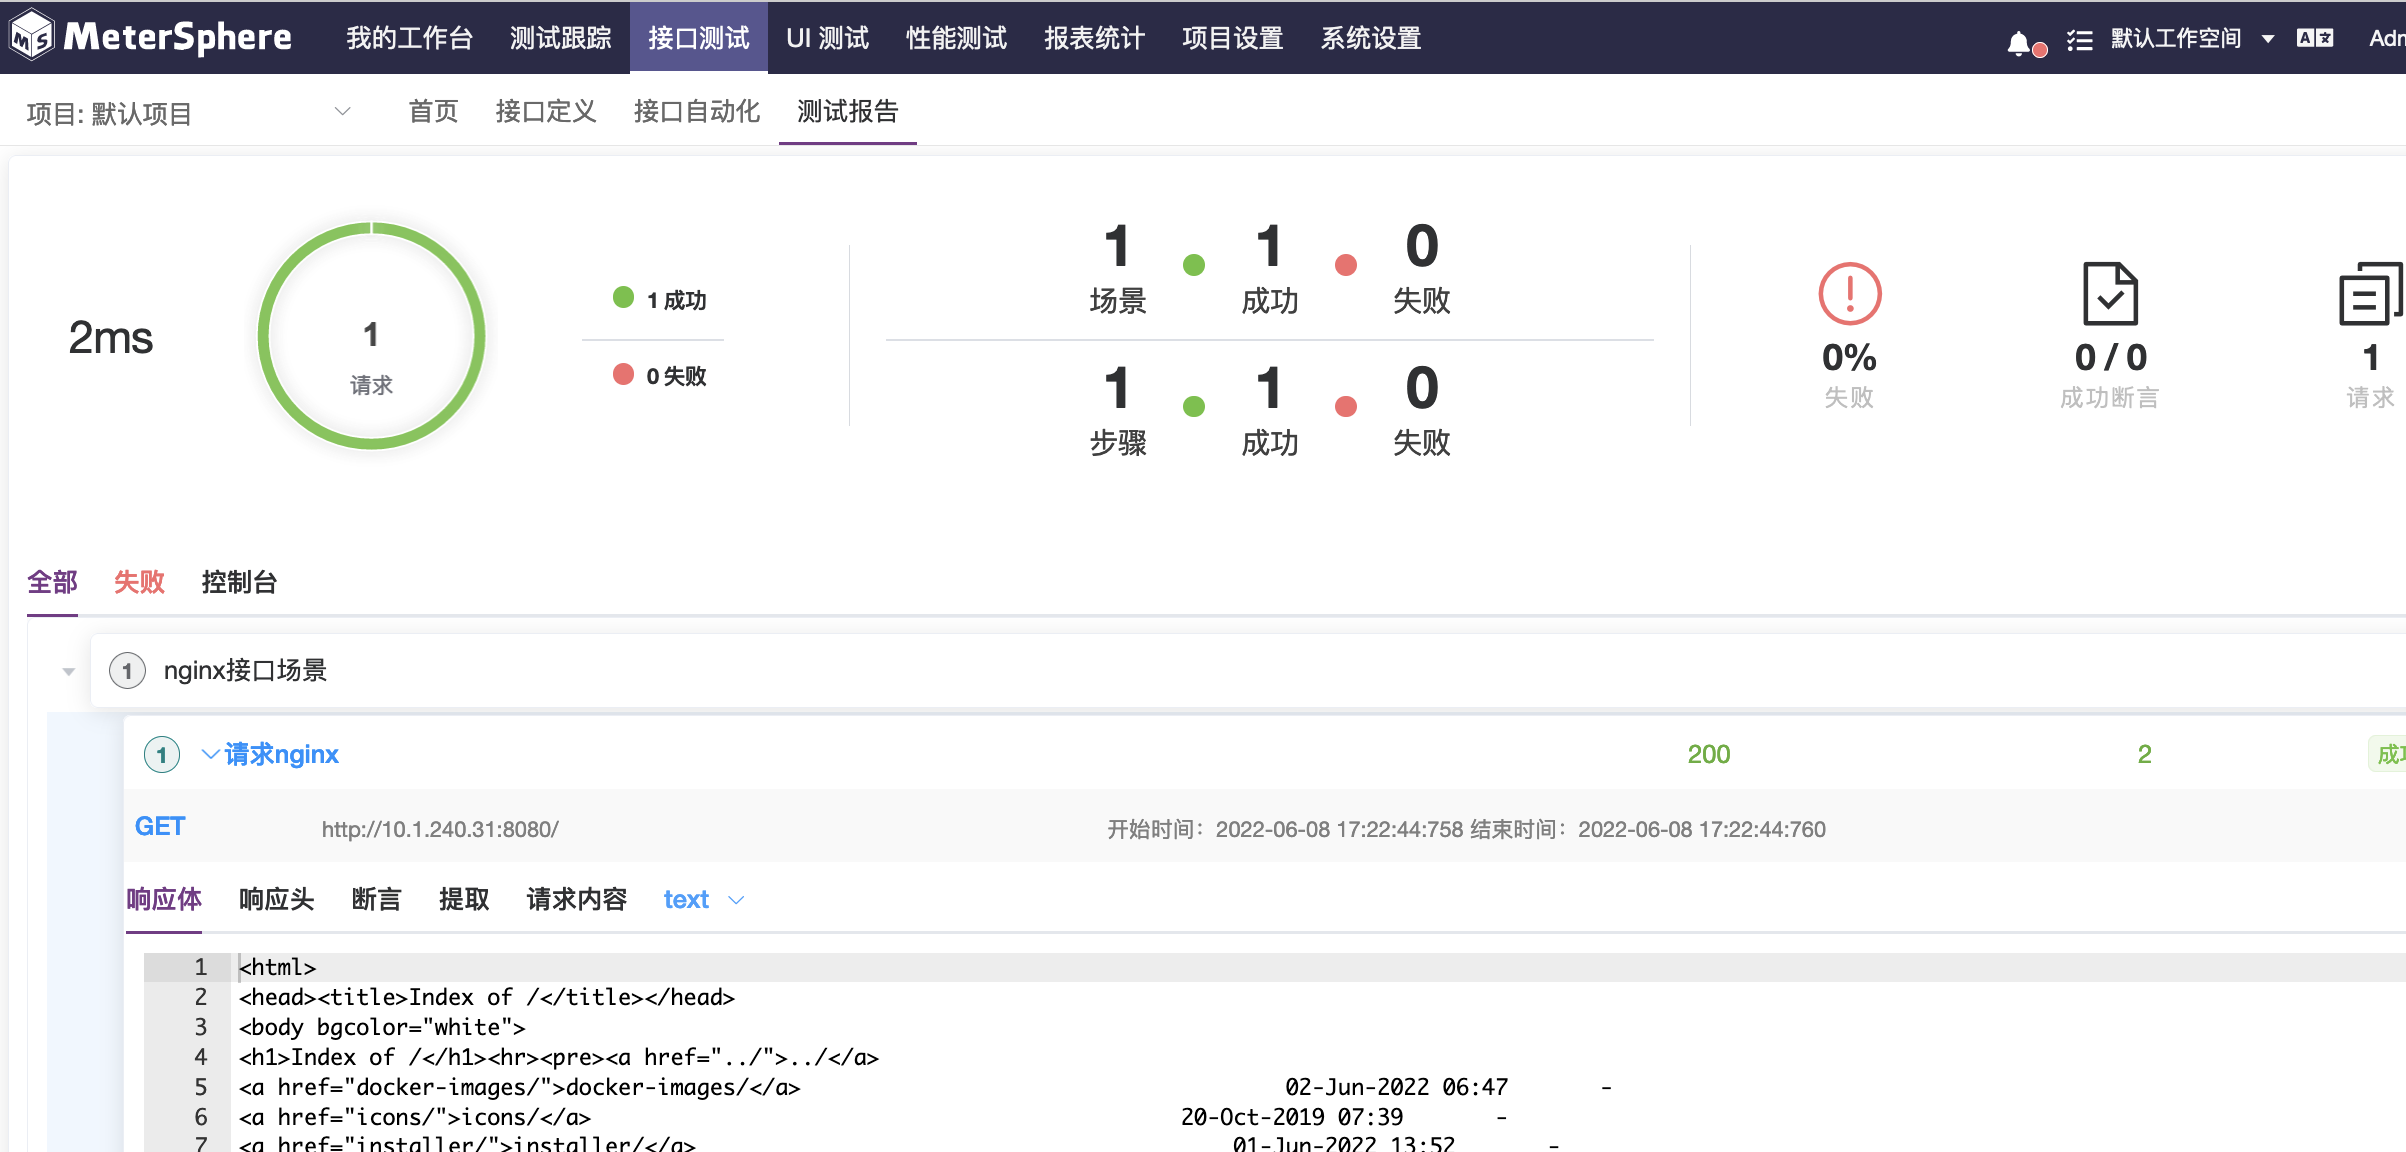Click the failure rate warning icon

point(1849,295)
